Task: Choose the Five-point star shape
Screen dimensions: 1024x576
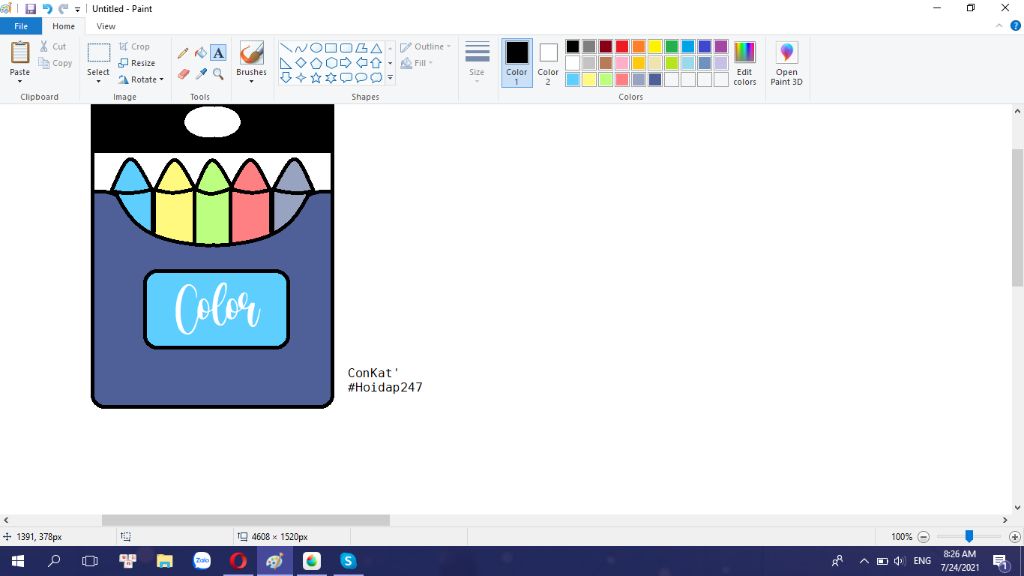Action: (x=315, y=78)
